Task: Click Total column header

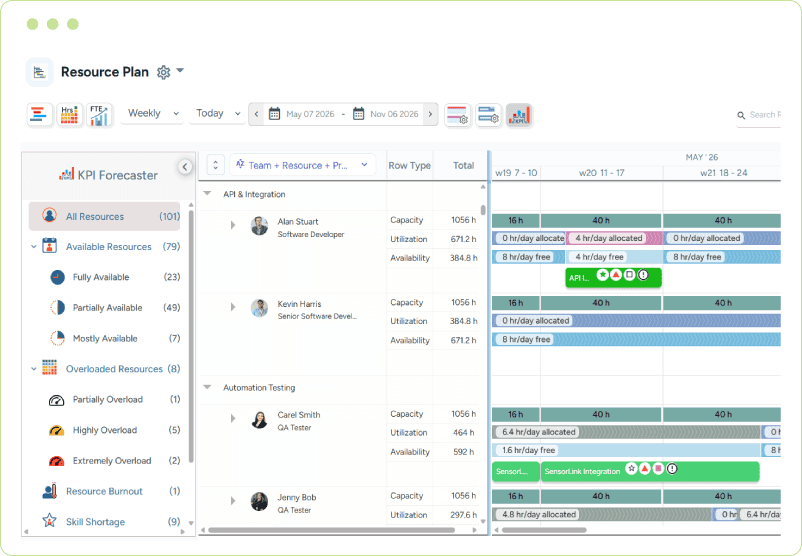Action: pos(463,166)
